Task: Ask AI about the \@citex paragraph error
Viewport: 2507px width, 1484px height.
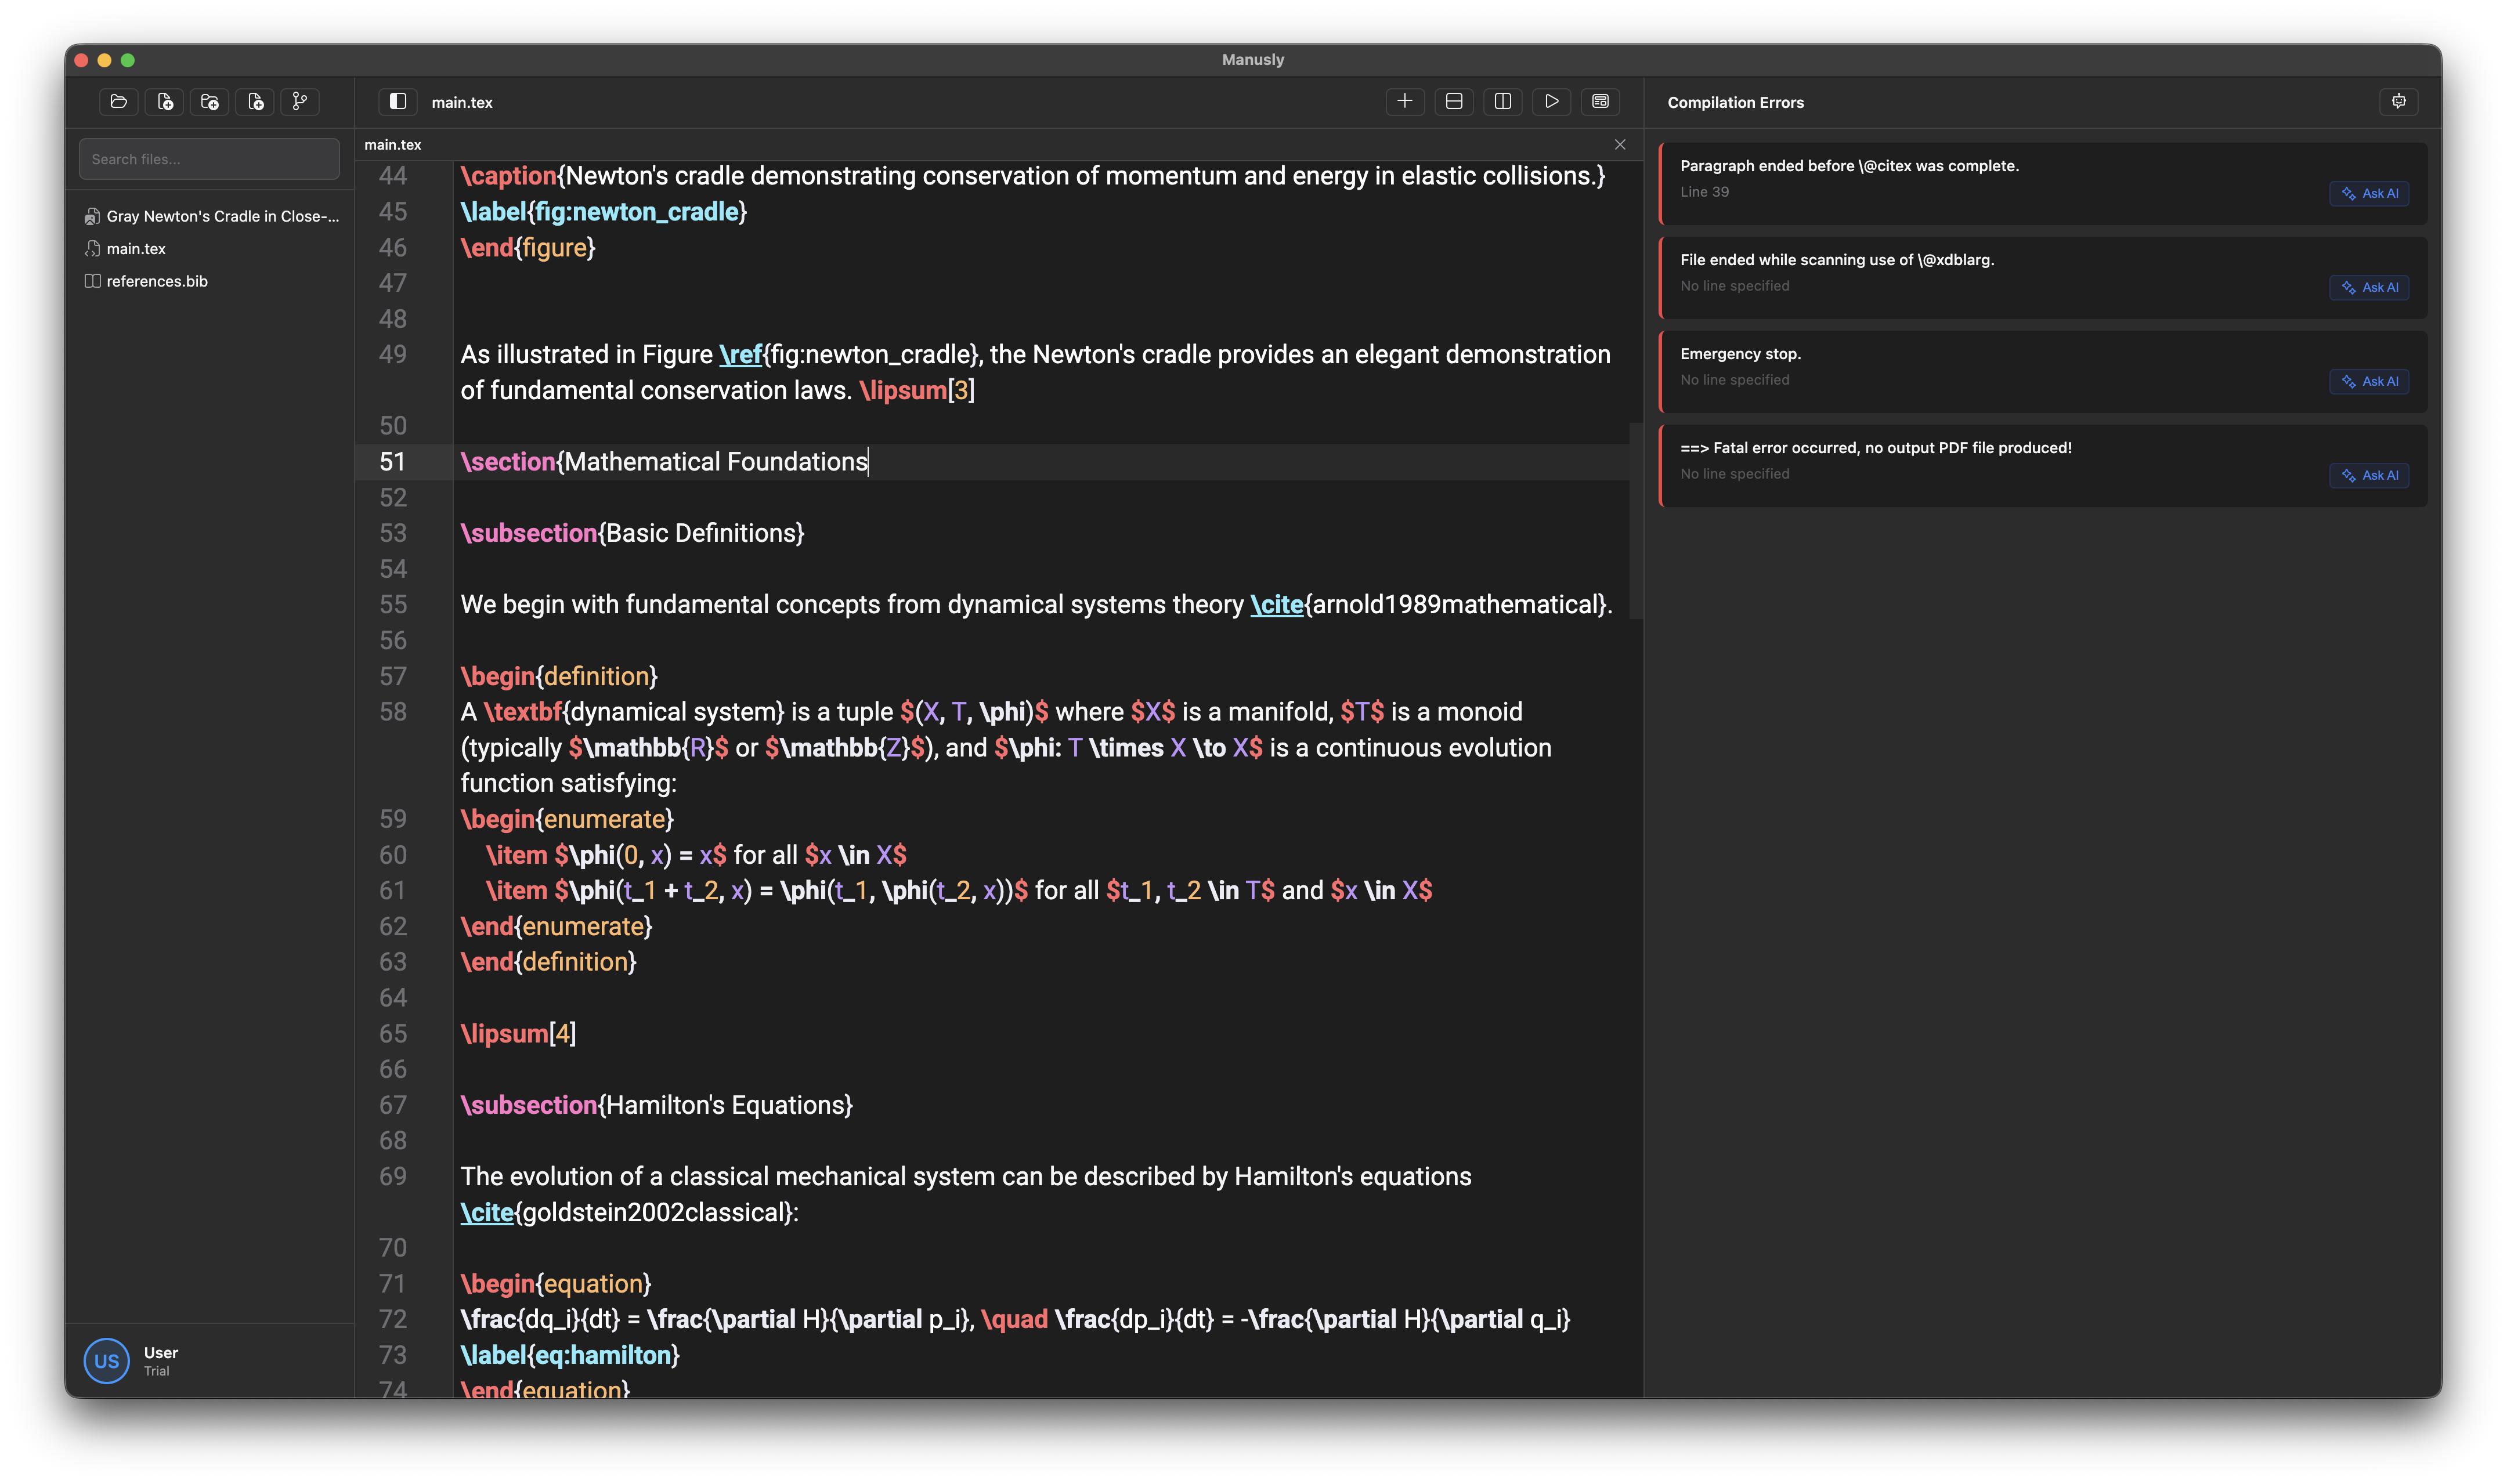Action: pyautogui.click(x=2368, y=194)
